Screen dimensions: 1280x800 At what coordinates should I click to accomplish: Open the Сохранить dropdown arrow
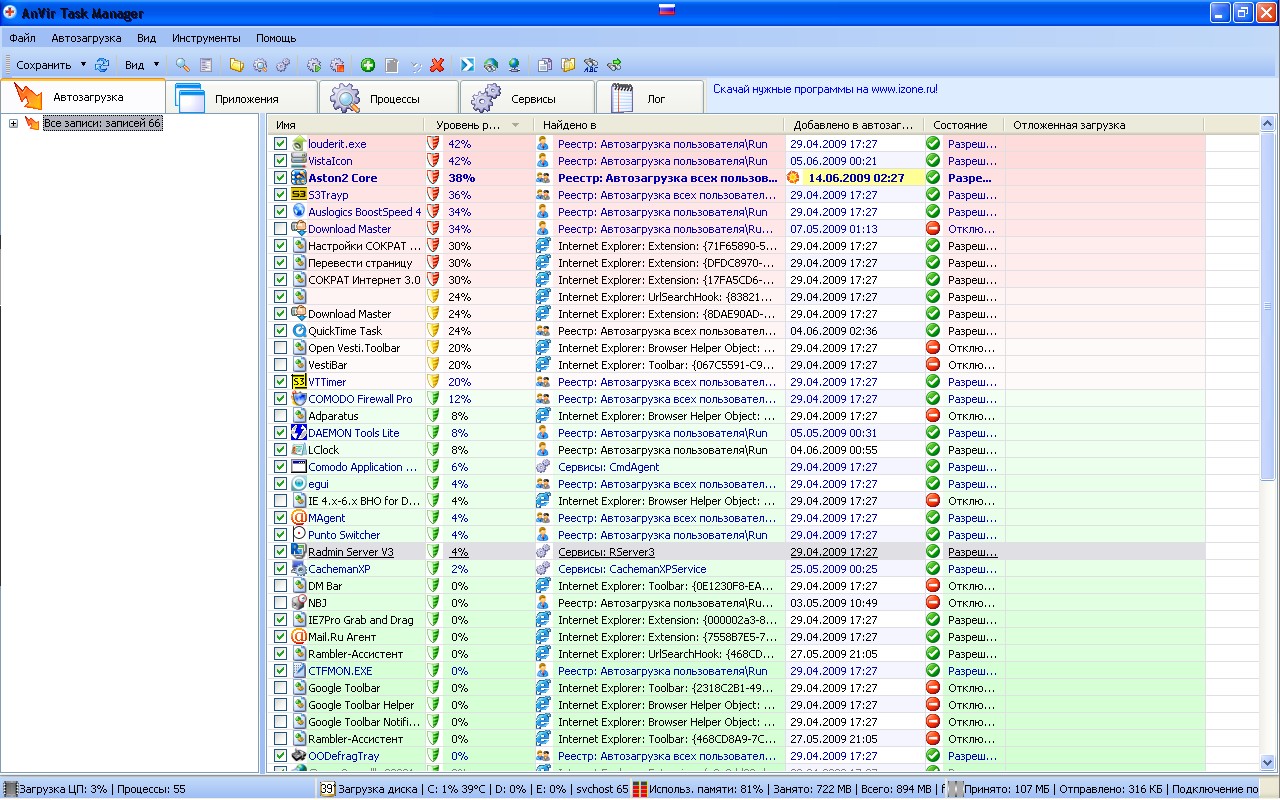coord(82,65)
